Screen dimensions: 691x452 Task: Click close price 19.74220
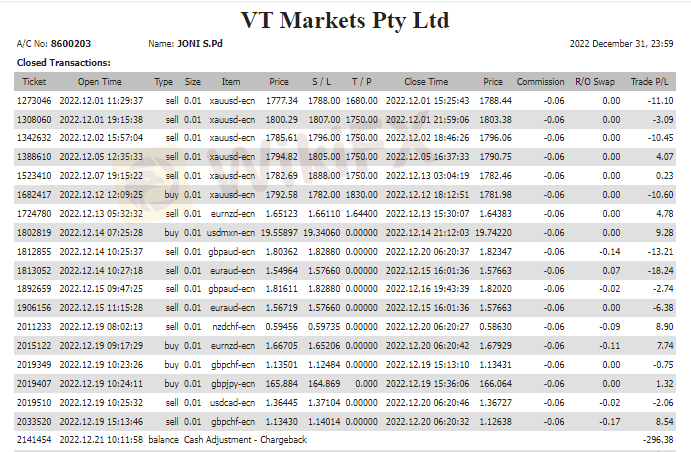493,232
